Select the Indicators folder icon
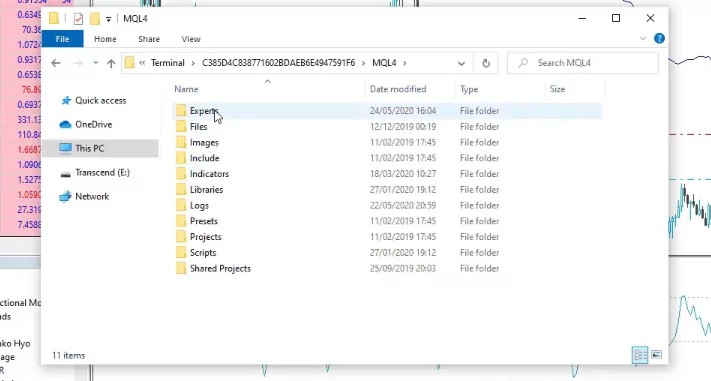Viewport: 711px width, 381px height. click(x=181, y=174)
